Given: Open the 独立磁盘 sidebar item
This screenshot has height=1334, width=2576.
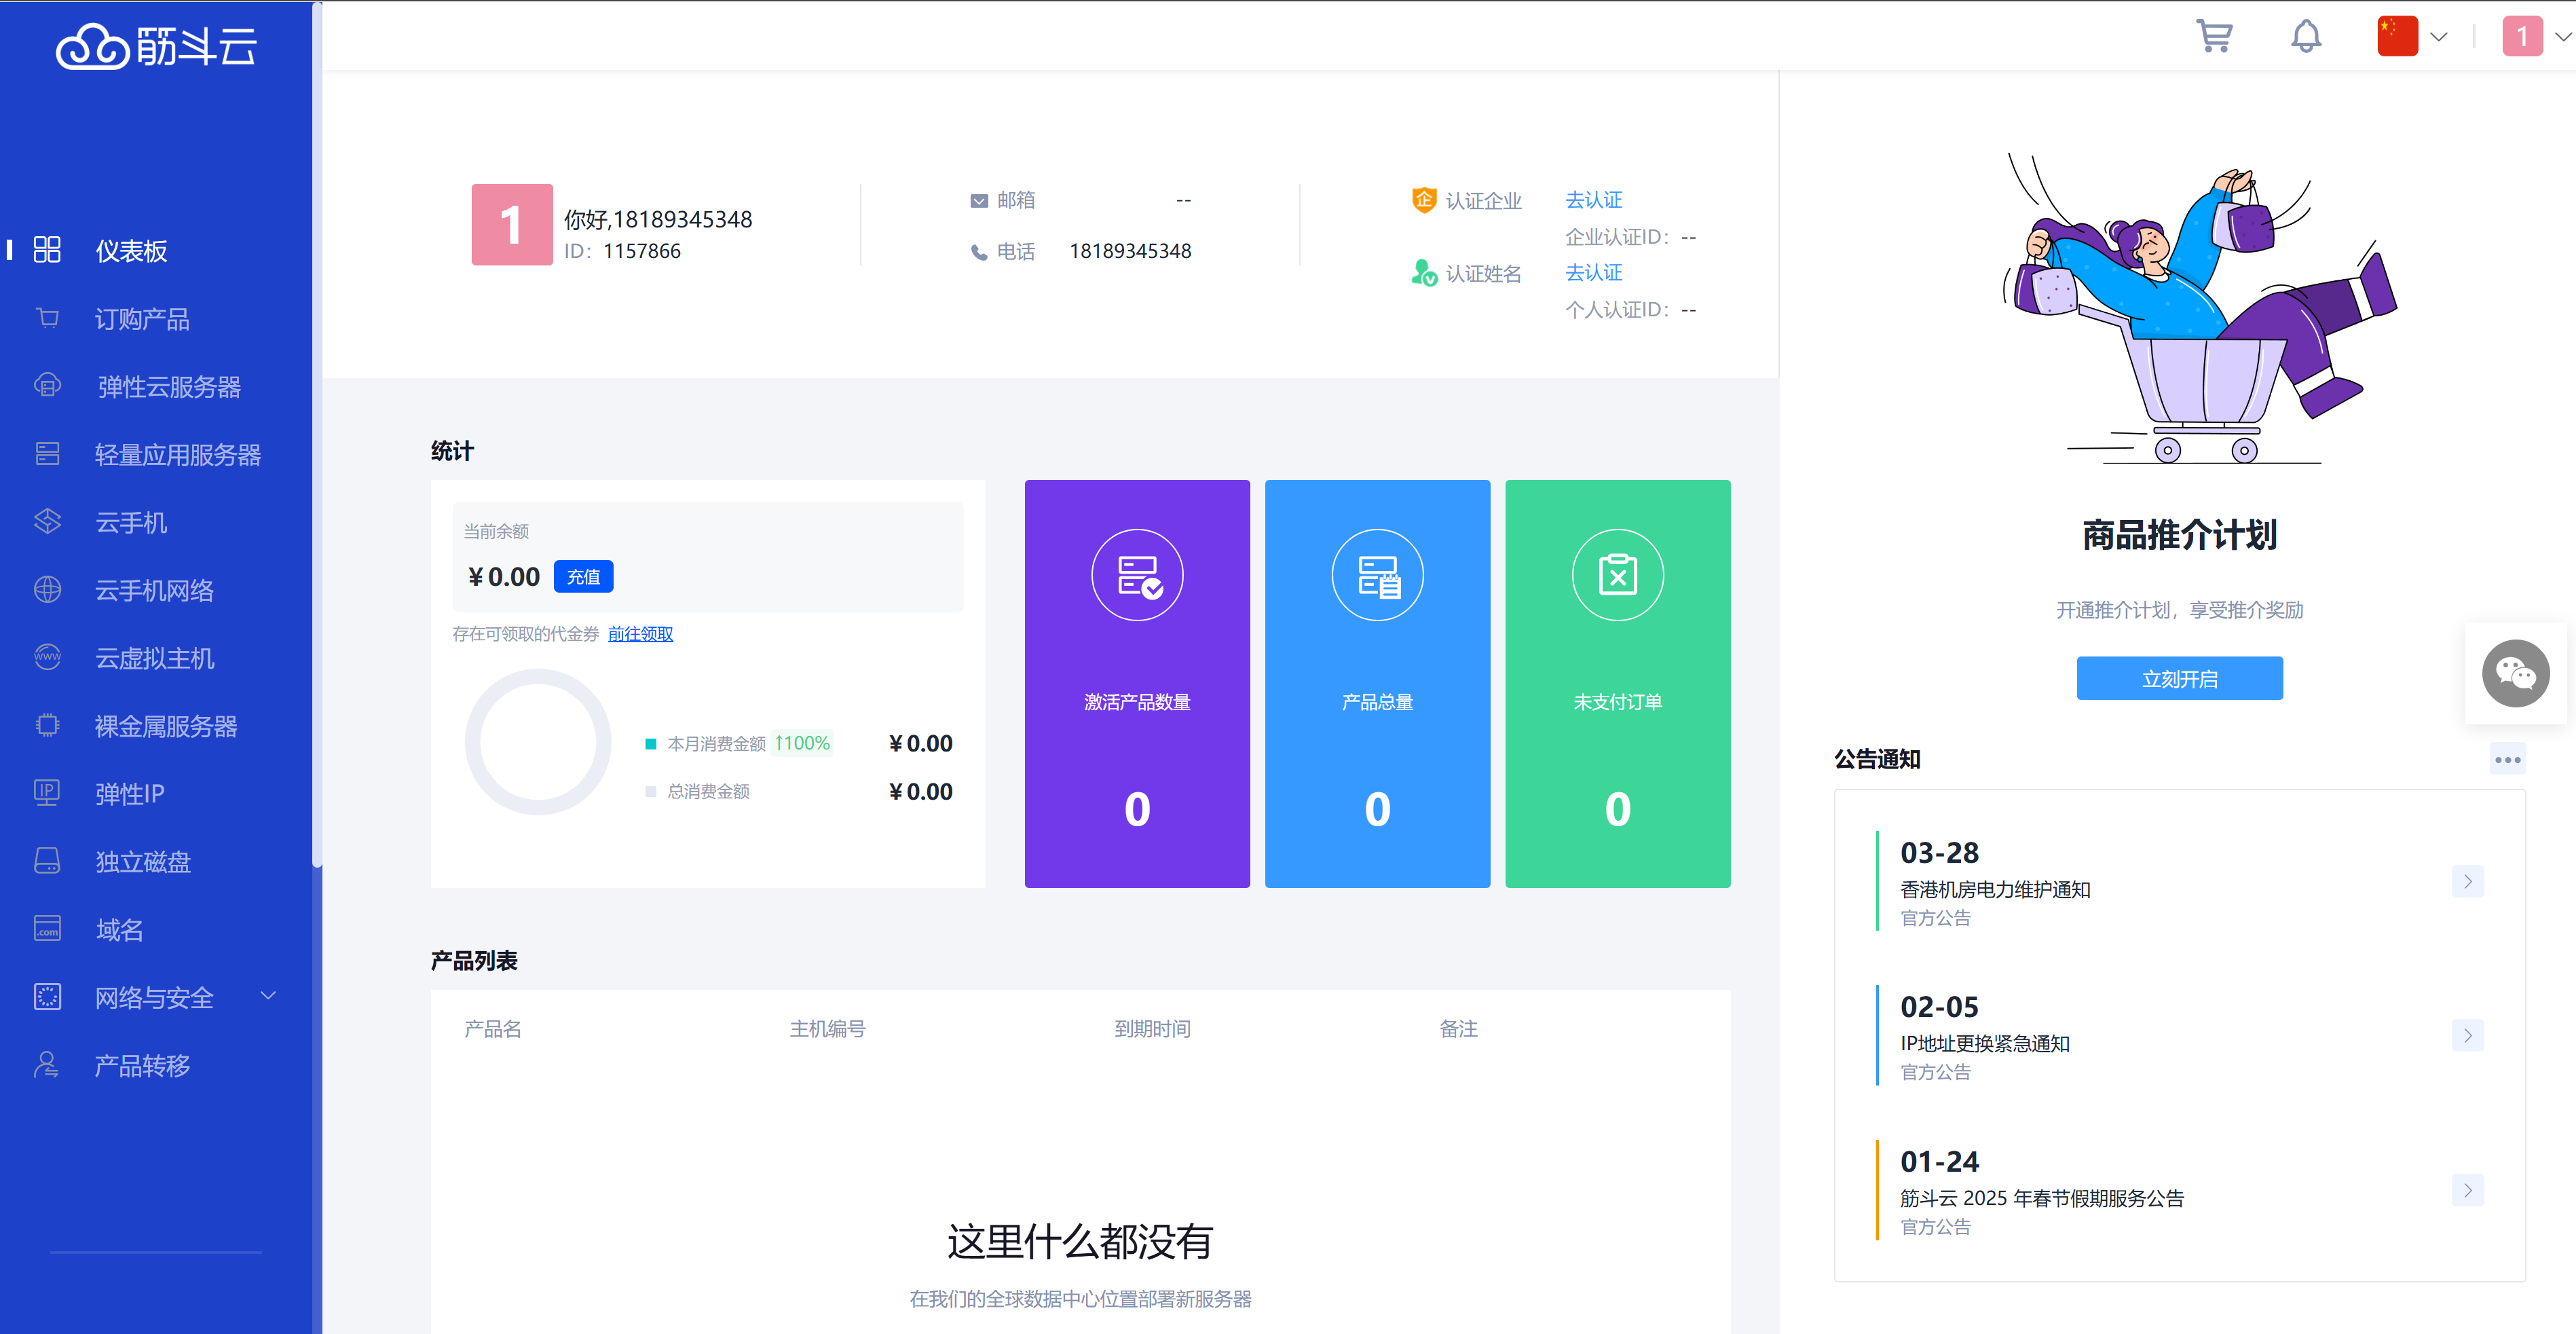Looking at the screenshot, I should click(143, 861).
